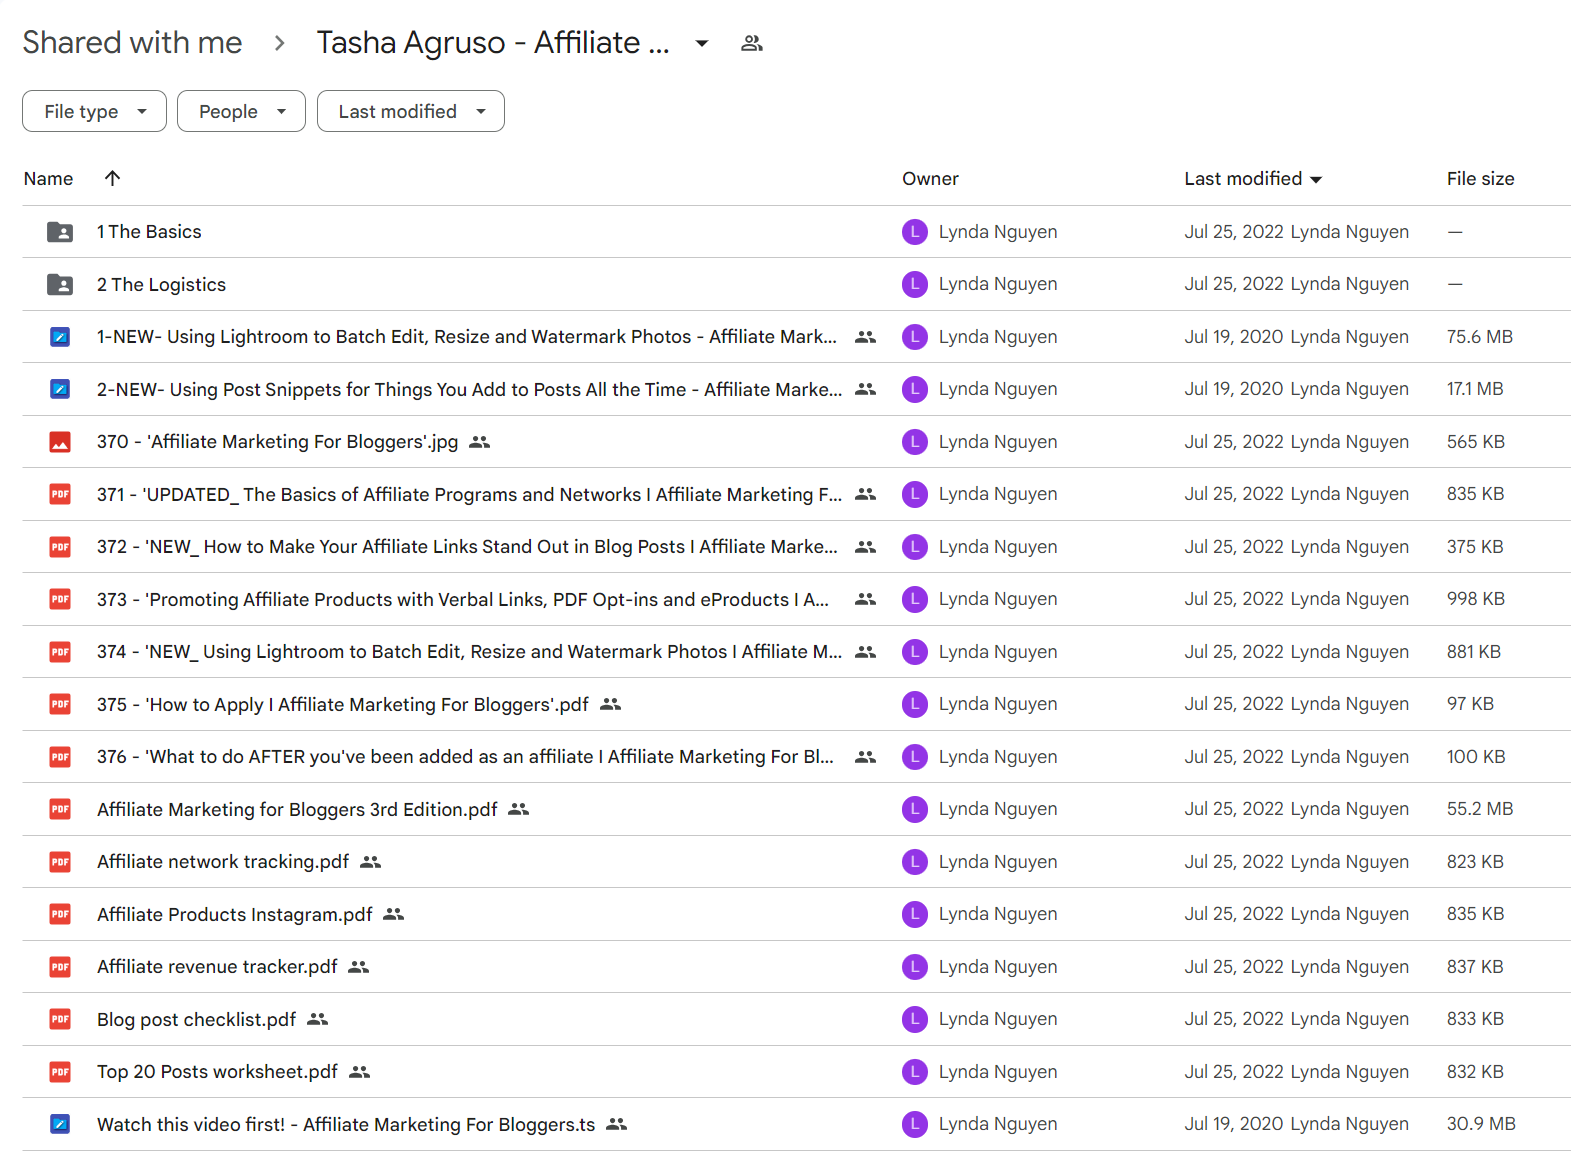This screenshot has width=1571, height=1155.
Task: Open folder 1 The Basics
Action: click(x=149, y=232)
